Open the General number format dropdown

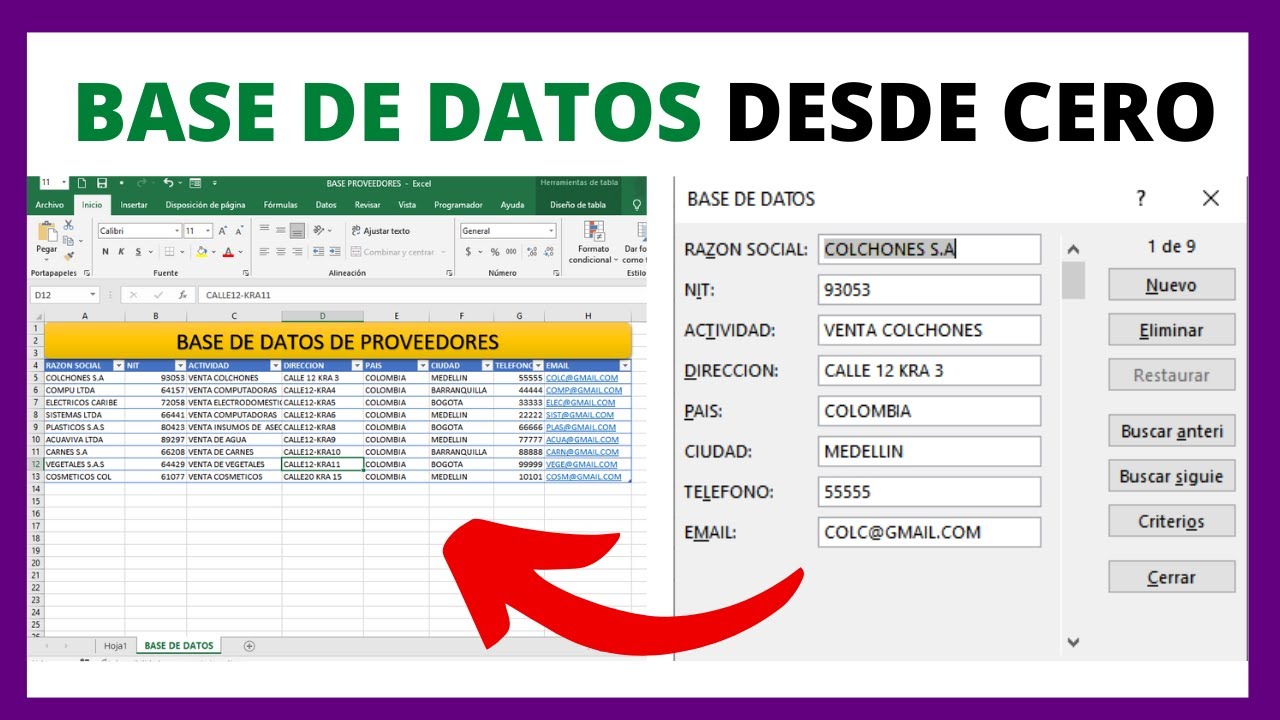[x=551, y=231]
